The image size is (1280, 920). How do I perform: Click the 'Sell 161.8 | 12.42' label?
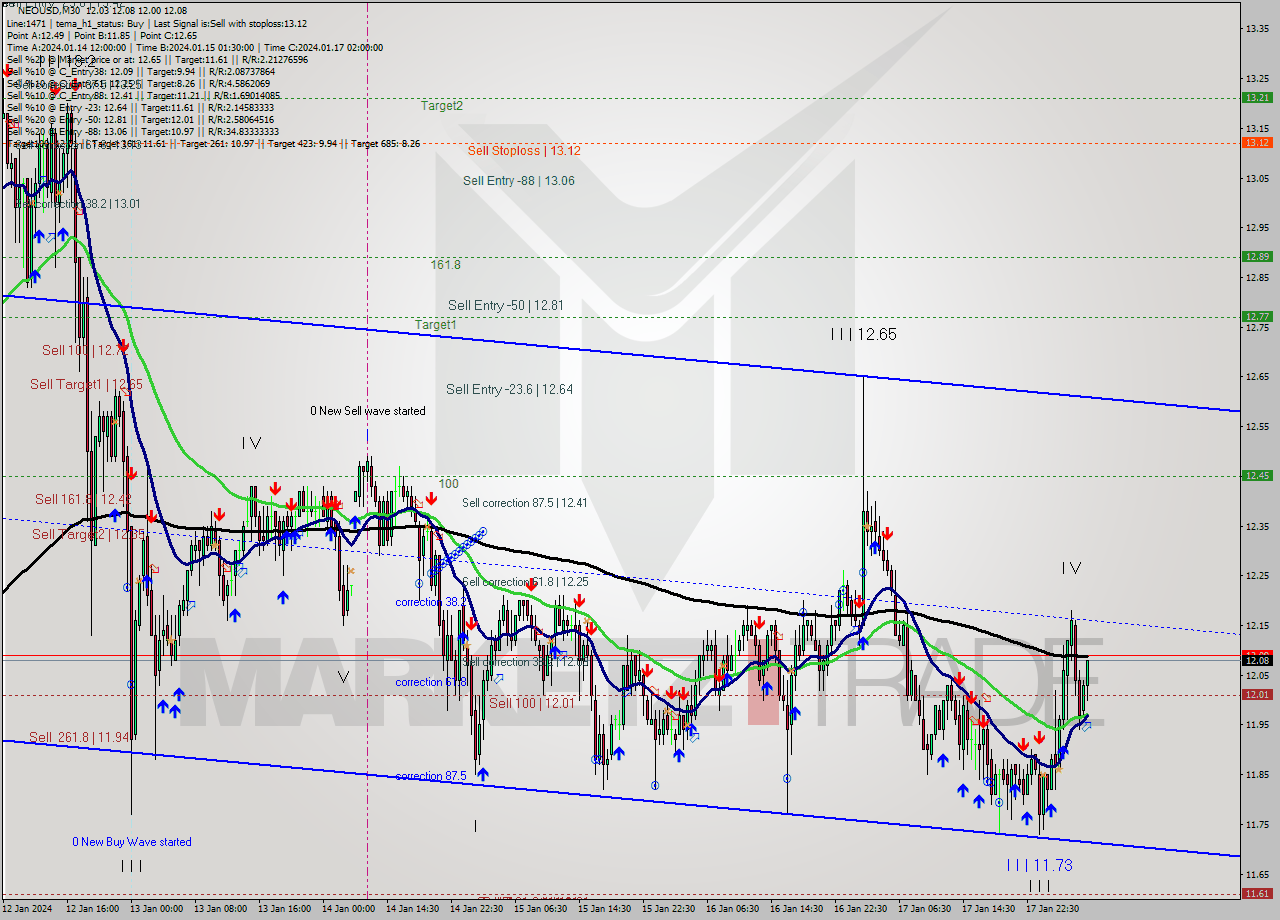pyautogui.click(x=83, y=499)
